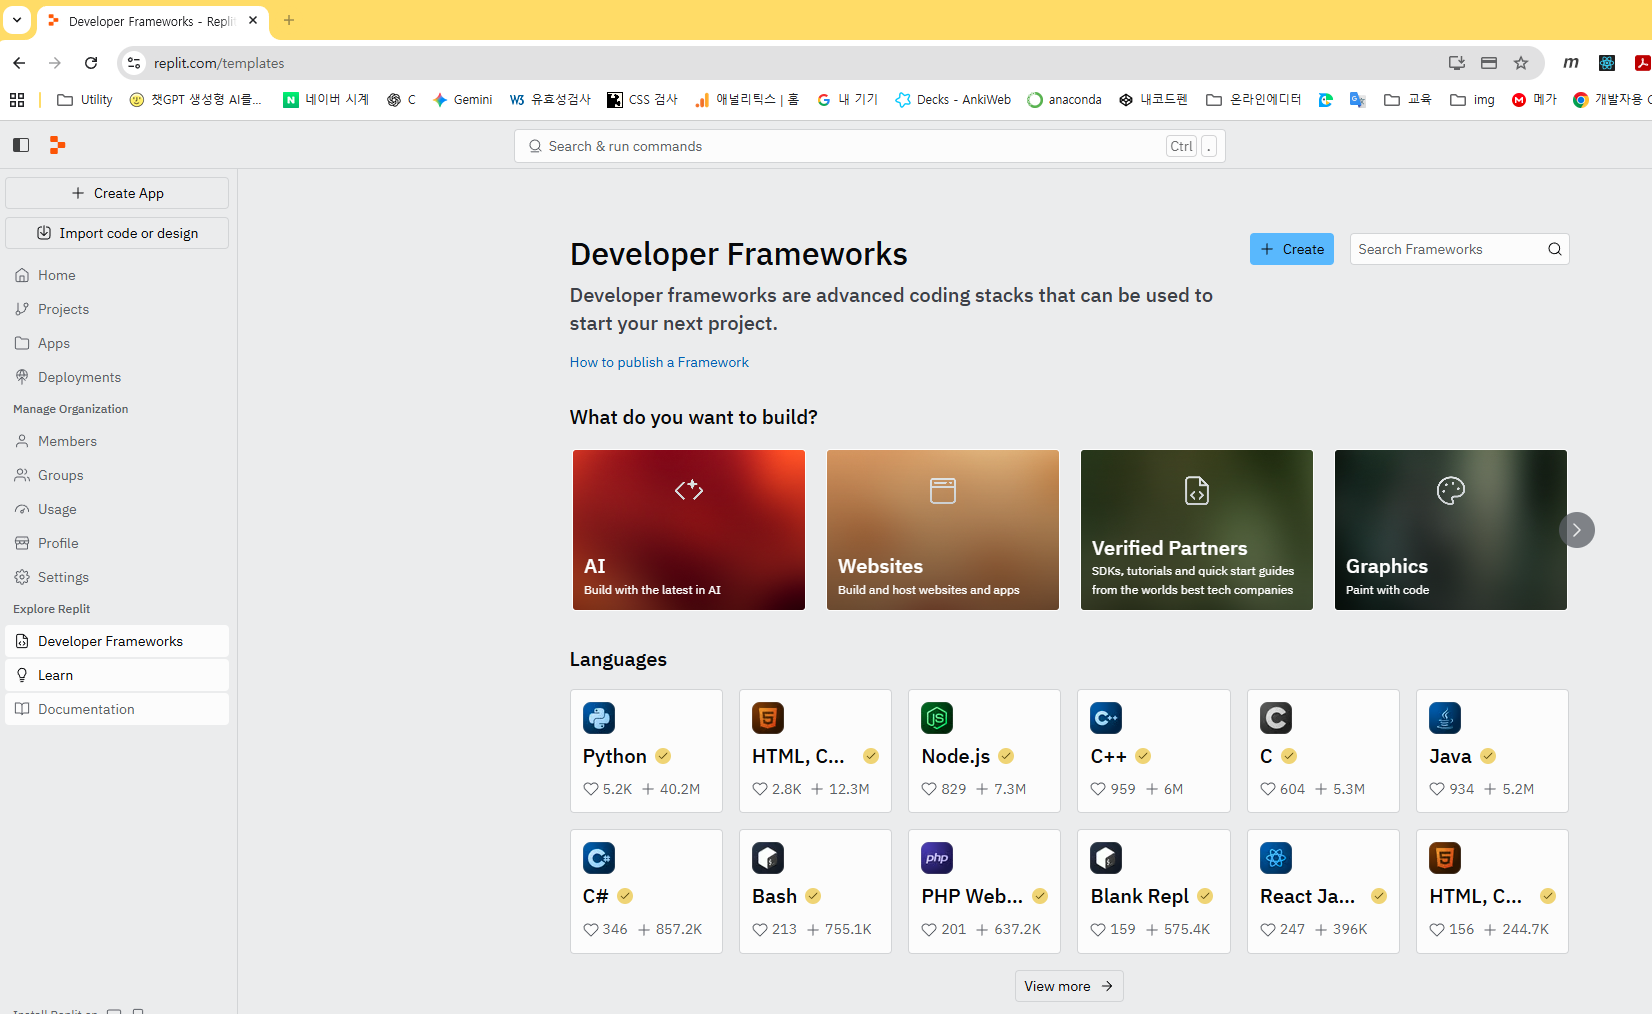Focus the Search Frameworks field
Viewport: 1652px width, 1014px height.
tap(1447, 249)
